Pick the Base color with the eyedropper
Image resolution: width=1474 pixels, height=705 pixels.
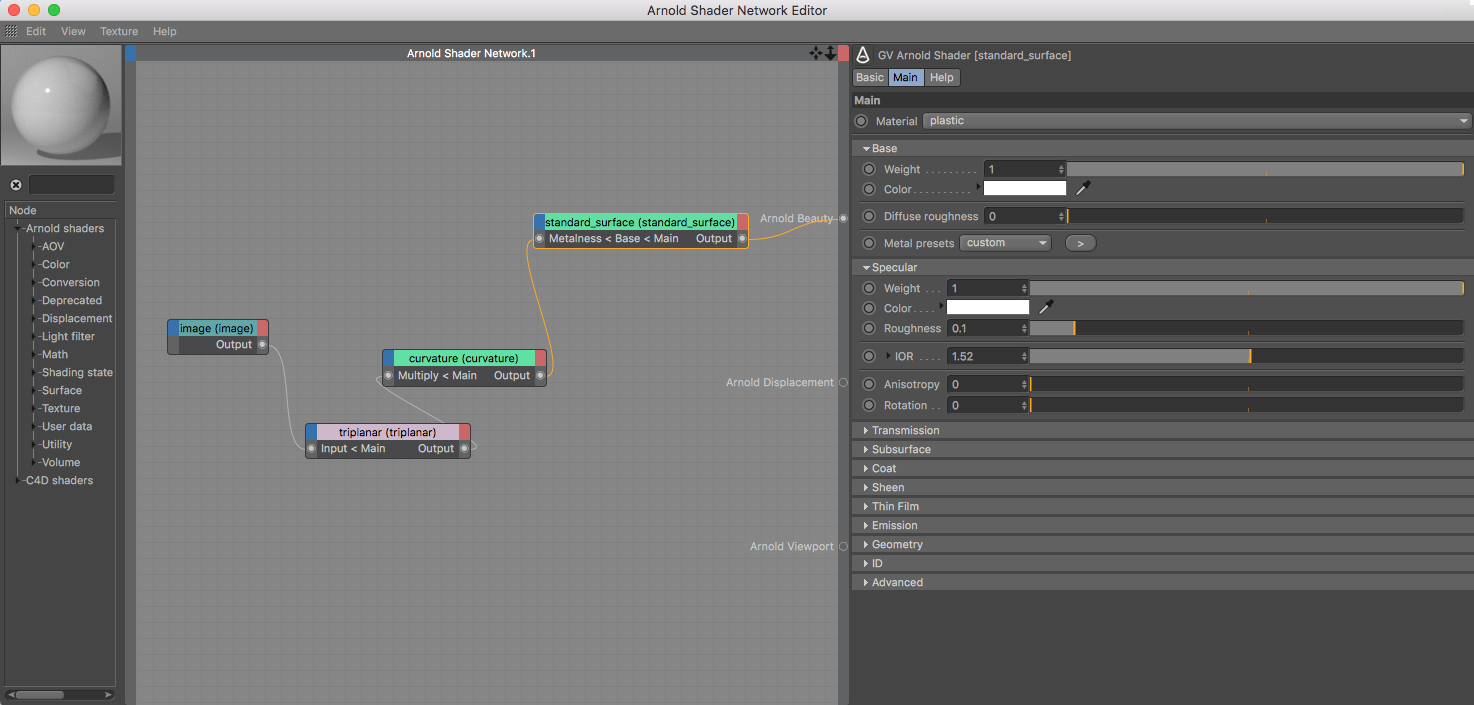click(1083, 188)
